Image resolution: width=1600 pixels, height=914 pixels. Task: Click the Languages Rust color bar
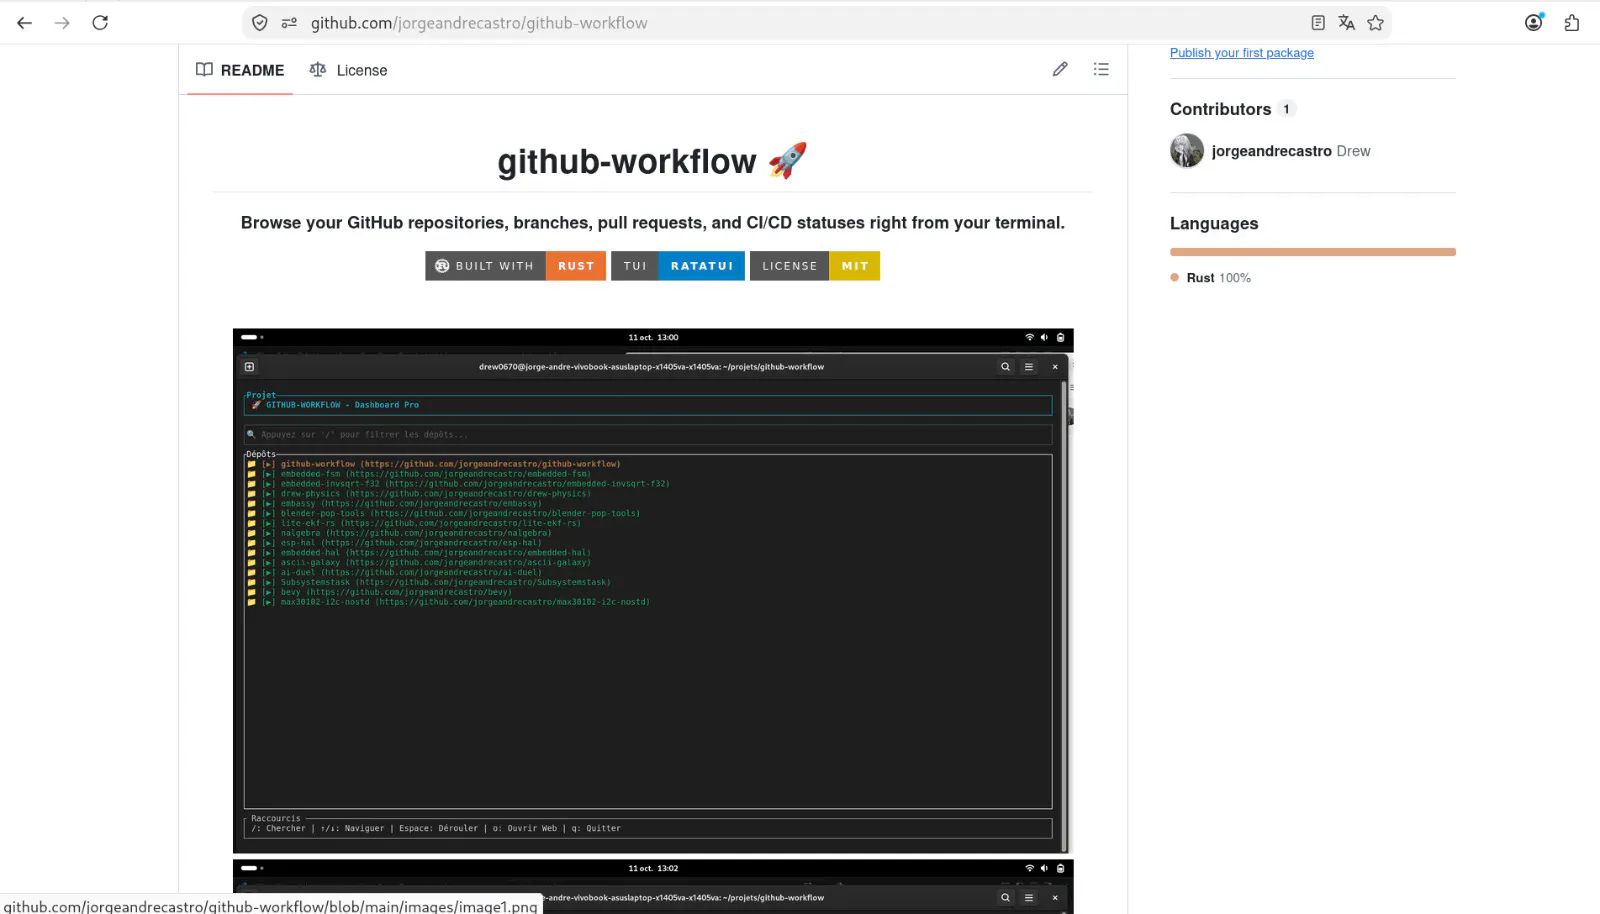point(1313,252)
